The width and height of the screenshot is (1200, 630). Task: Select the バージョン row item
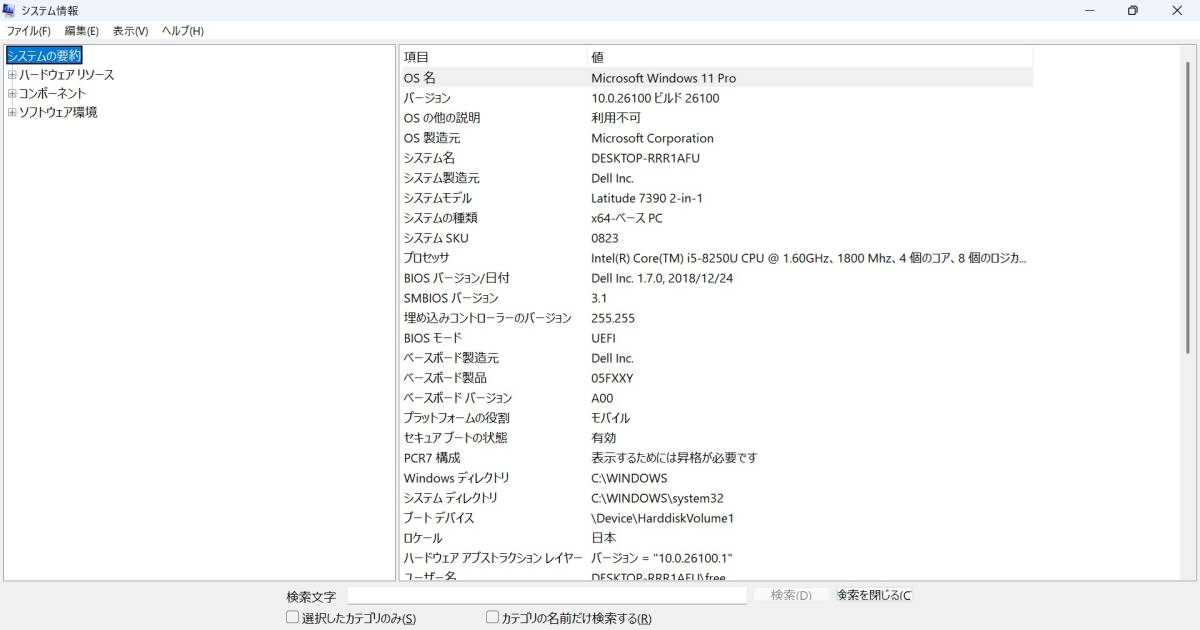coord(716,98)
